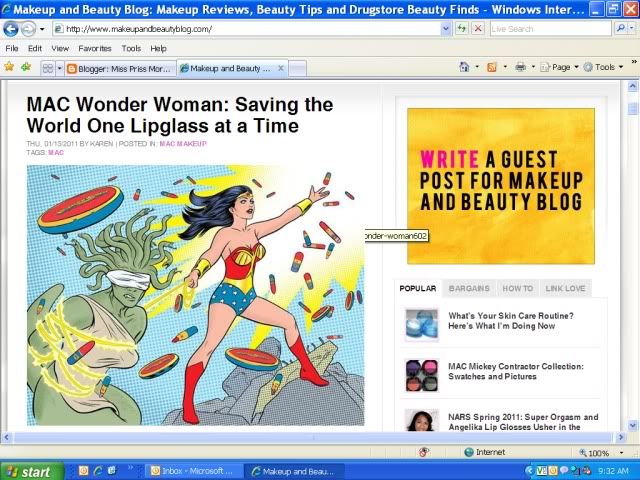Screen dimensions: 640x480
Task: Launch Internet Explorer from Quick Launch
Action: 97,471
